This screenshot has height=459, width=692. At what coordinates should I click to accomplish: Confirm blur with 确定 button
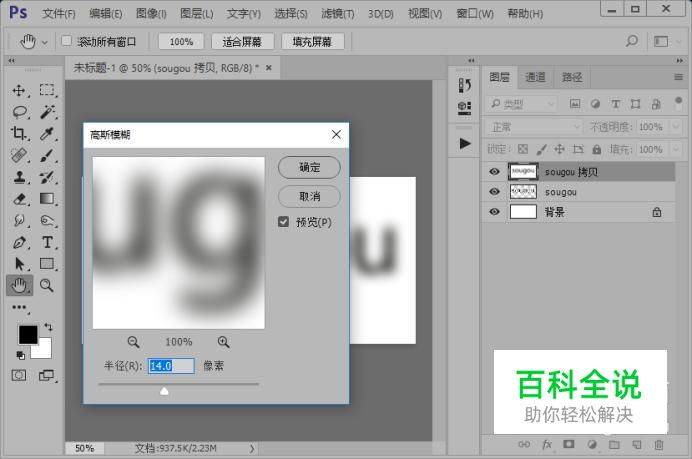(x=309, y=167)
